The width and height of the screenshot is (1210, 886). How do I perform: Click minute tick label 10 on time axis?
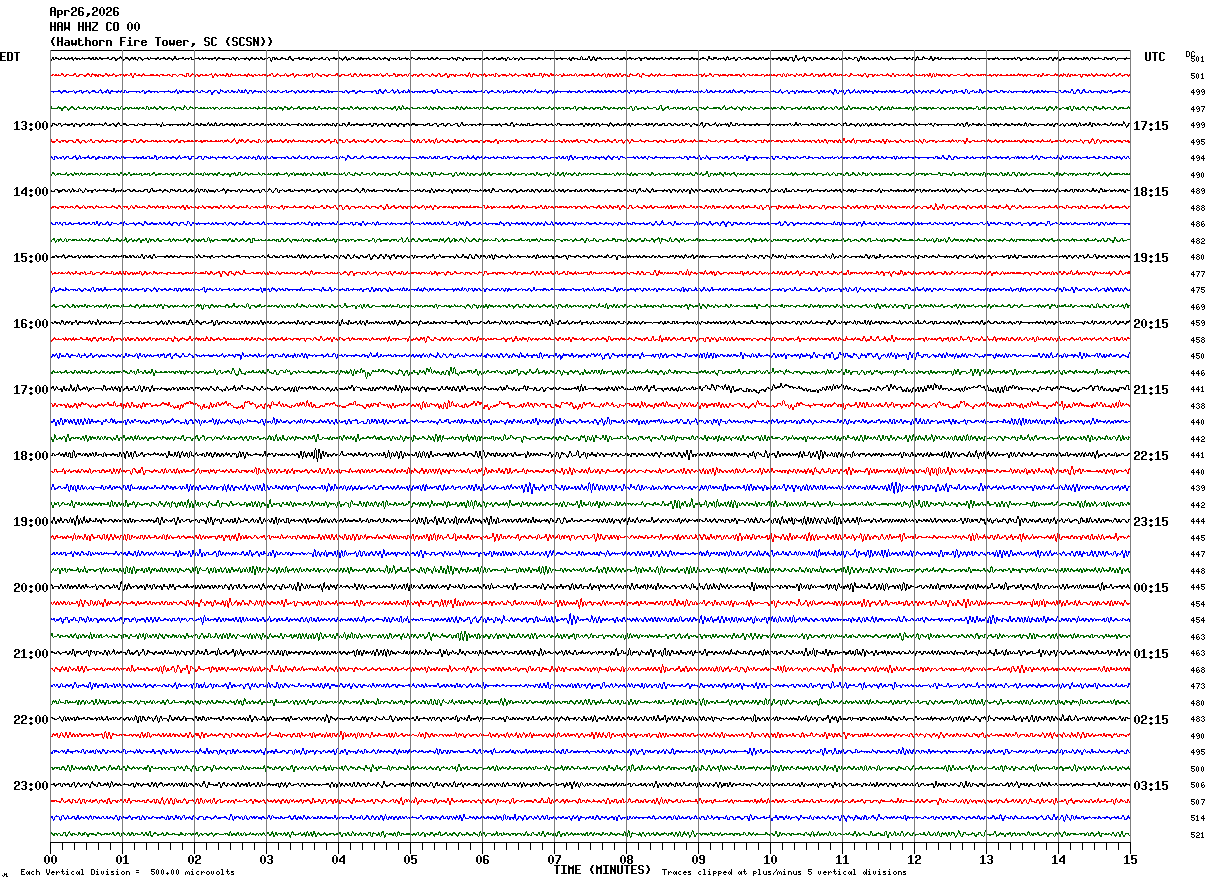770,859
